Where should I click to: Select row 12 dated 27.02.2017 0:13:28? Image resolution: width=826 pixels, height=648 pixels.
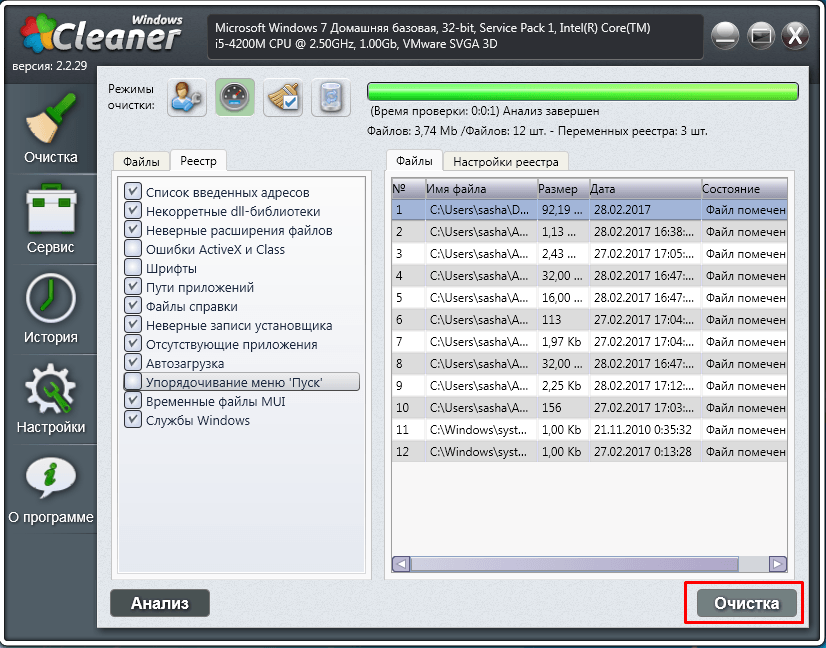tap(589, 452)
